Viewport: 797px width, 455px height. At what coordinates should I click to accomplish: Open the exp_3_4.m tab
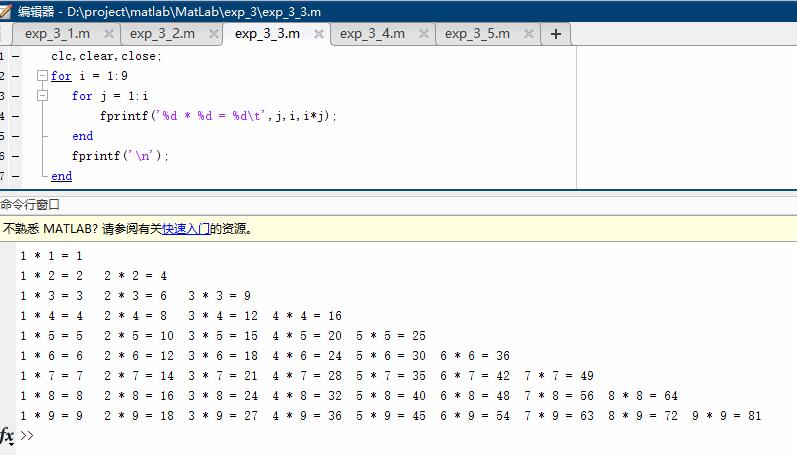point(372,34)
